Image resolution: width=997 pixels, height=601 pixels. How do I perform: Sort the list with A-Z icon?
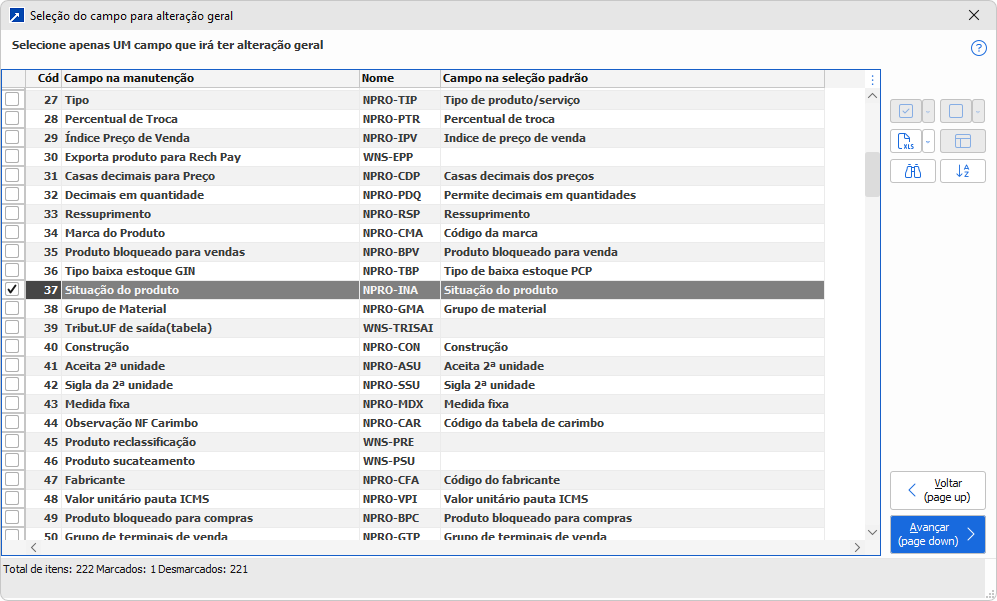[x=962, y=171]
